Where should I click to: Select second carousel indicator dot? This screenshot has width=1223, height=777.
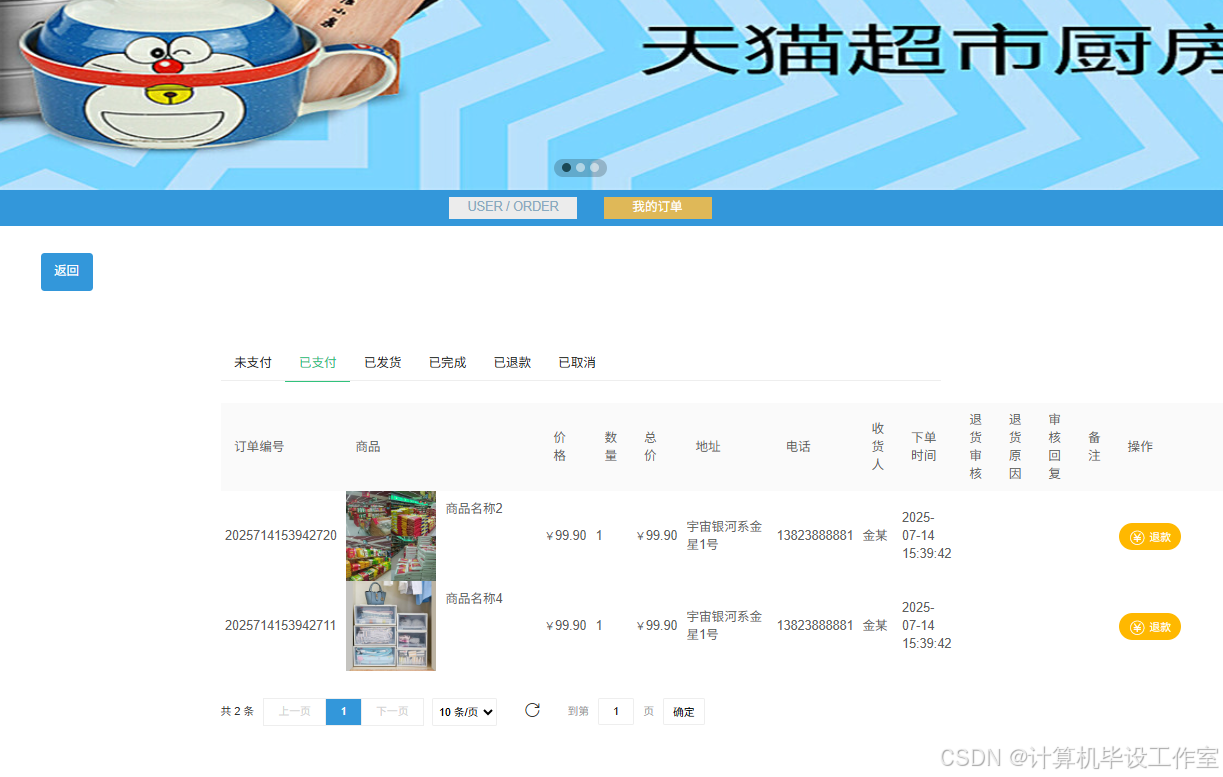click(581, 168)
